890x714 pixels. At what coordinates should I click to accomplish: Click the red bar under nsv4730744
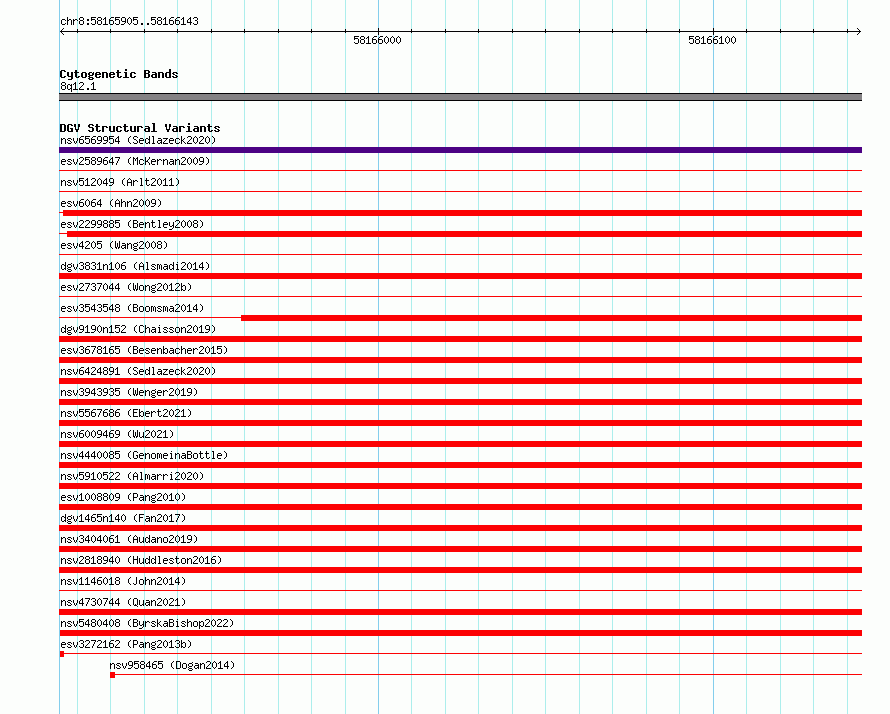[x=460, y=612]
